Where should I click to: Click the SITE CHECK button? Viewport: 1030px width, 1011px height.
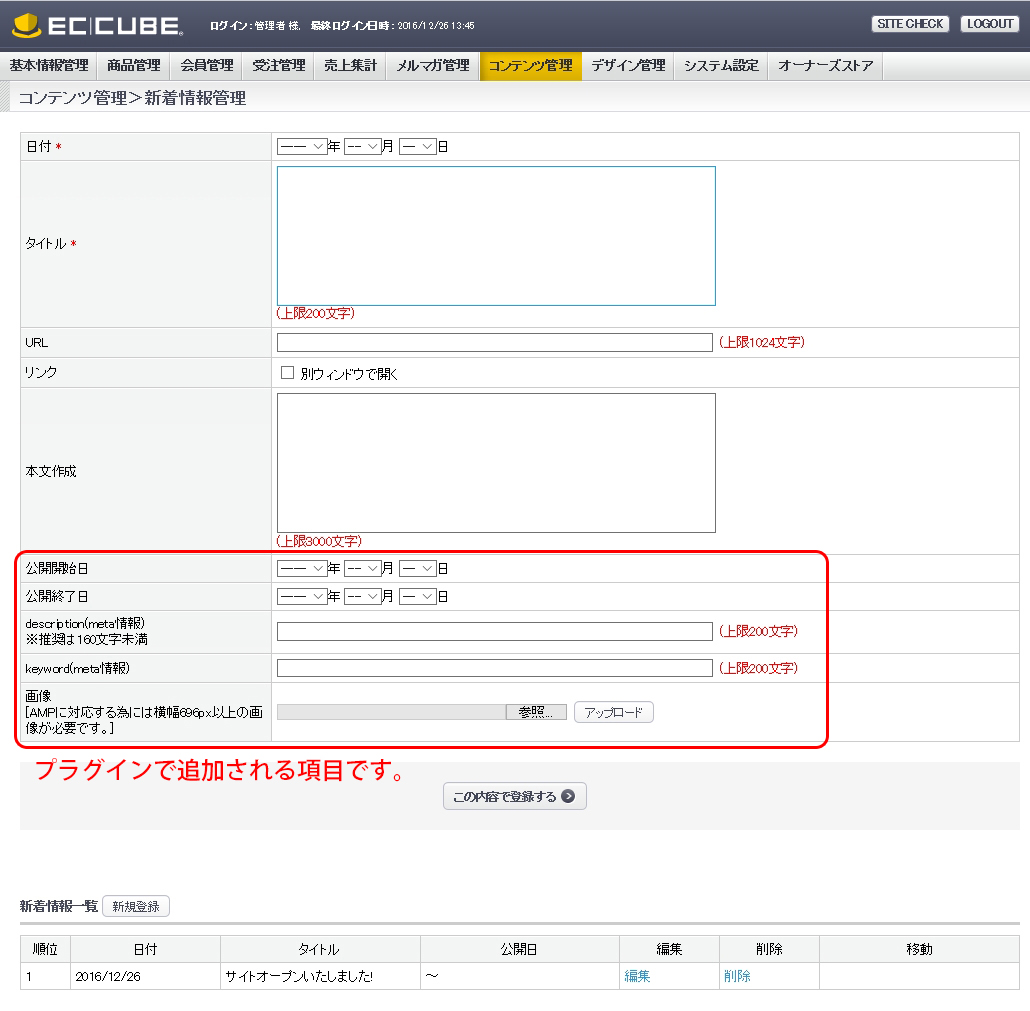coord(910,24)
